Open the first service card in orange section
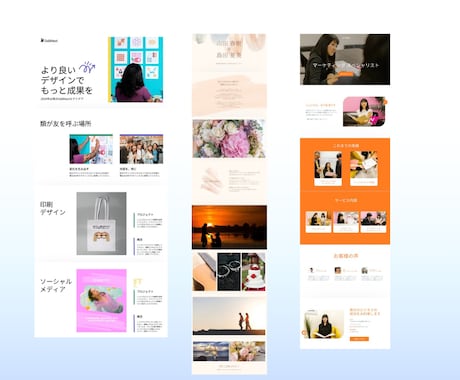This screenshot has width=460, height=380. coord(318,222)
